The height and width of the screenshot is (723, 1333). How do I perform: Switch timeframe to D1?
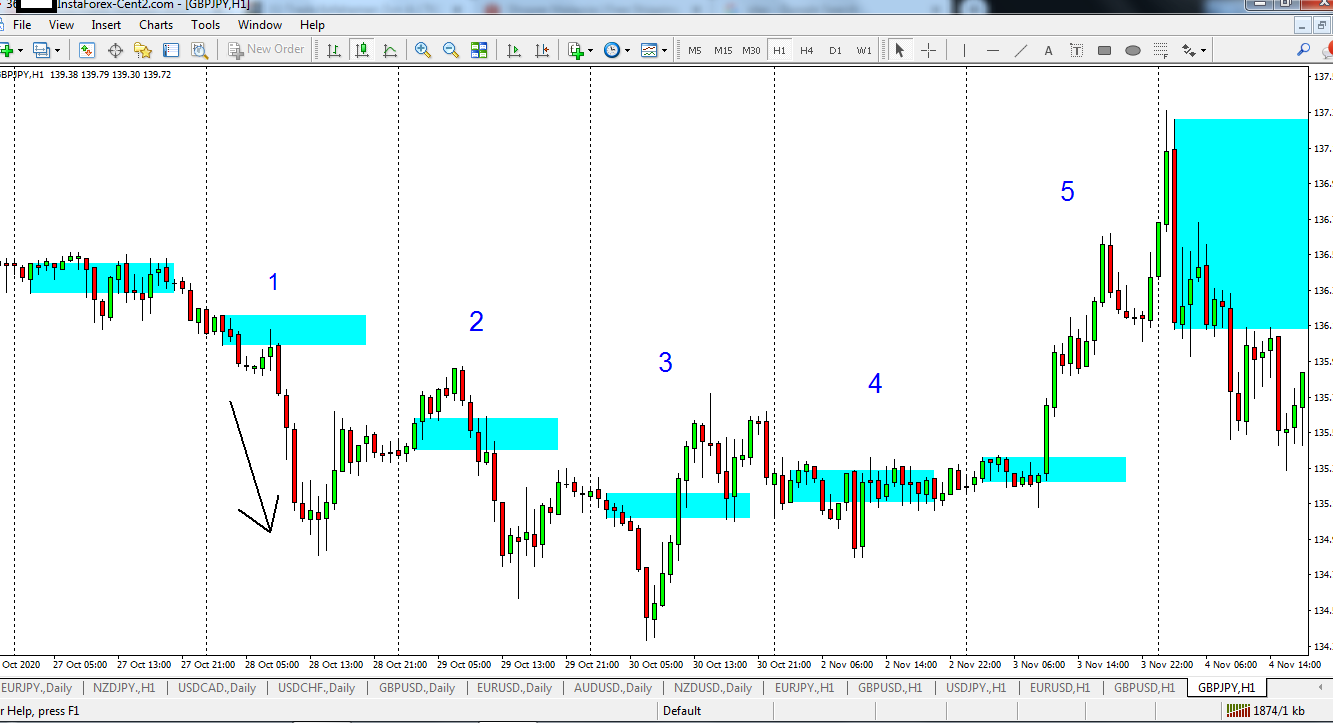(835, 51)
